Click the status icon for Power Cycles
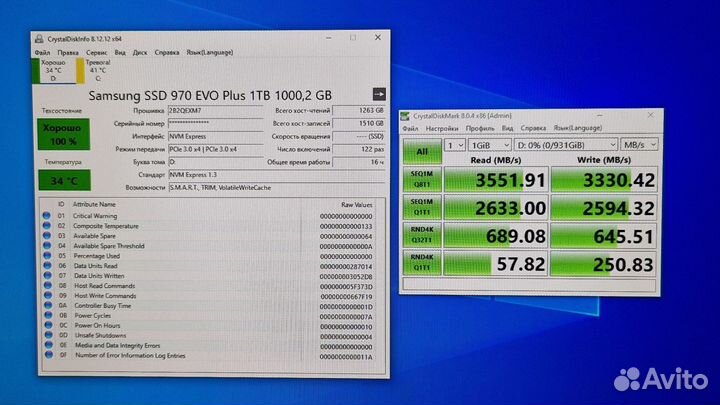This screenshot has height=405, width=720. (x=48, y=315)
